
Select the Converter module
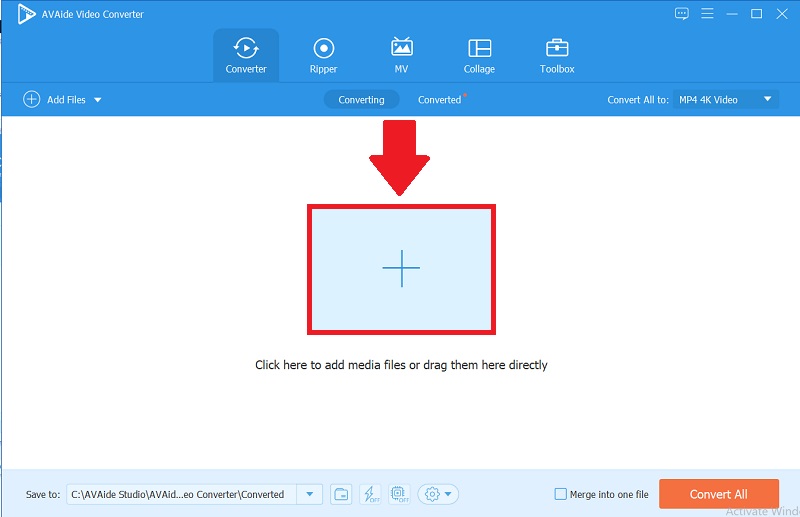click(246, 55)
